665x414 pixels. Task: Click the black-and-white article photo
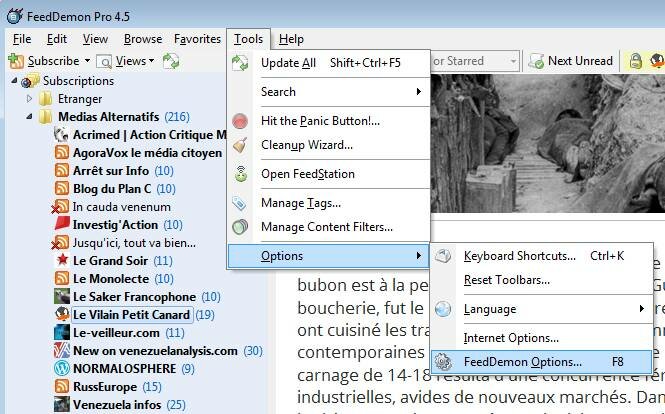pos(548,143)
